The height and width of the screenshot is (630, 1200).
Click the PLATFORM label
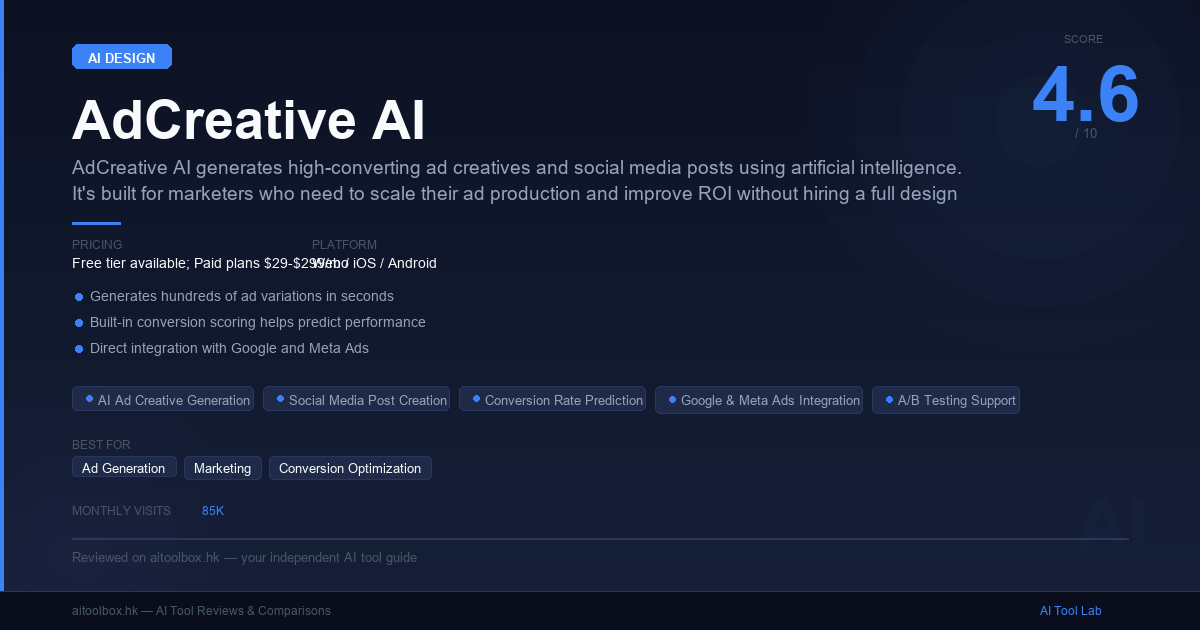point(344,245)
